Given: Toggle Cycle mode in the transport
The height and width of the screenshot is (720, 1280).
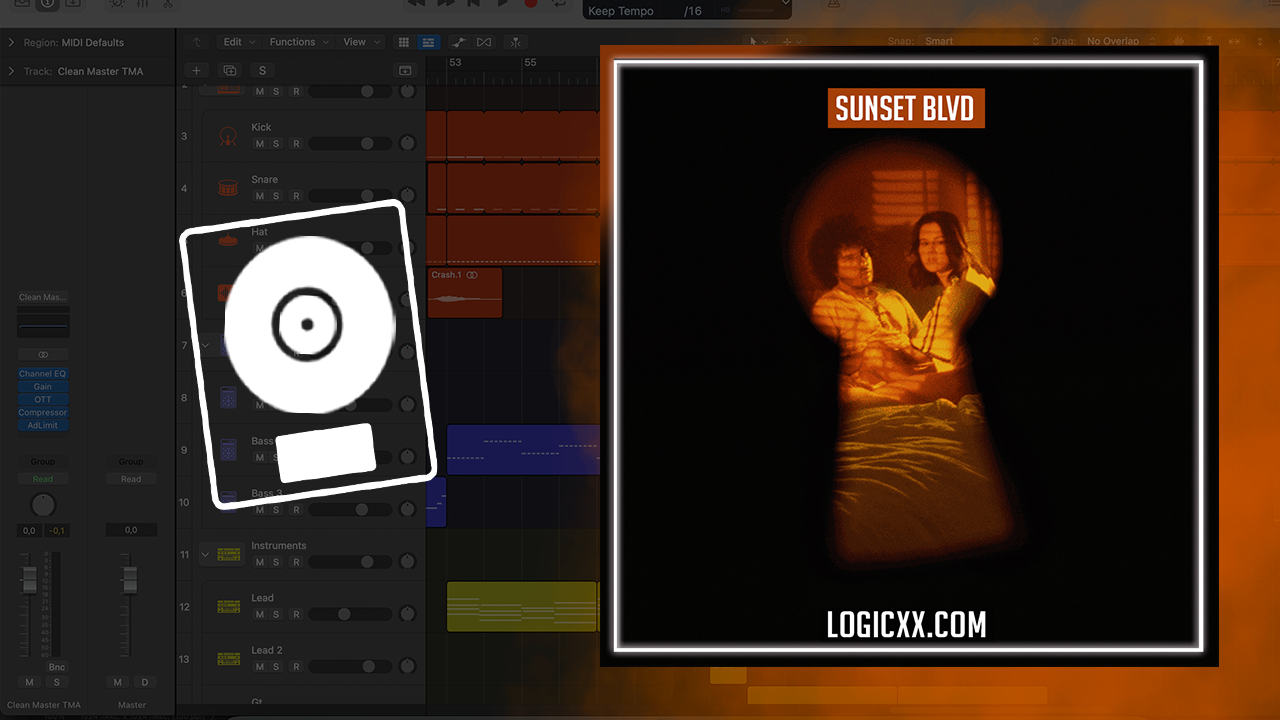Looking at the screenshot, I should point(558,4).
